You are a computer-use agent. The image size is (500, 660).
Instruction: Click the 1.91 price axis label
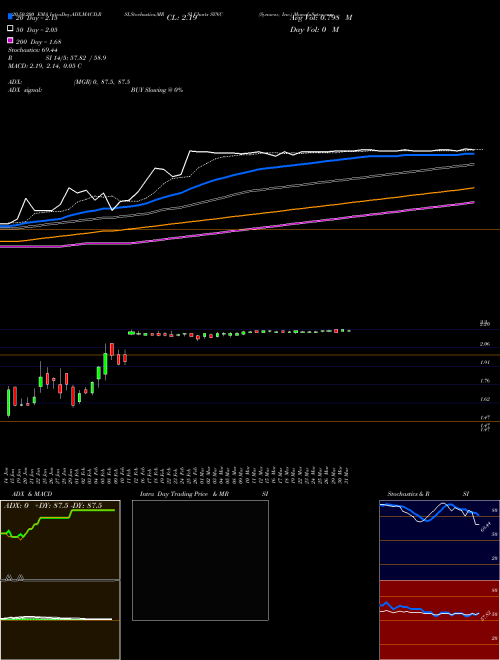tap(485, 362)
